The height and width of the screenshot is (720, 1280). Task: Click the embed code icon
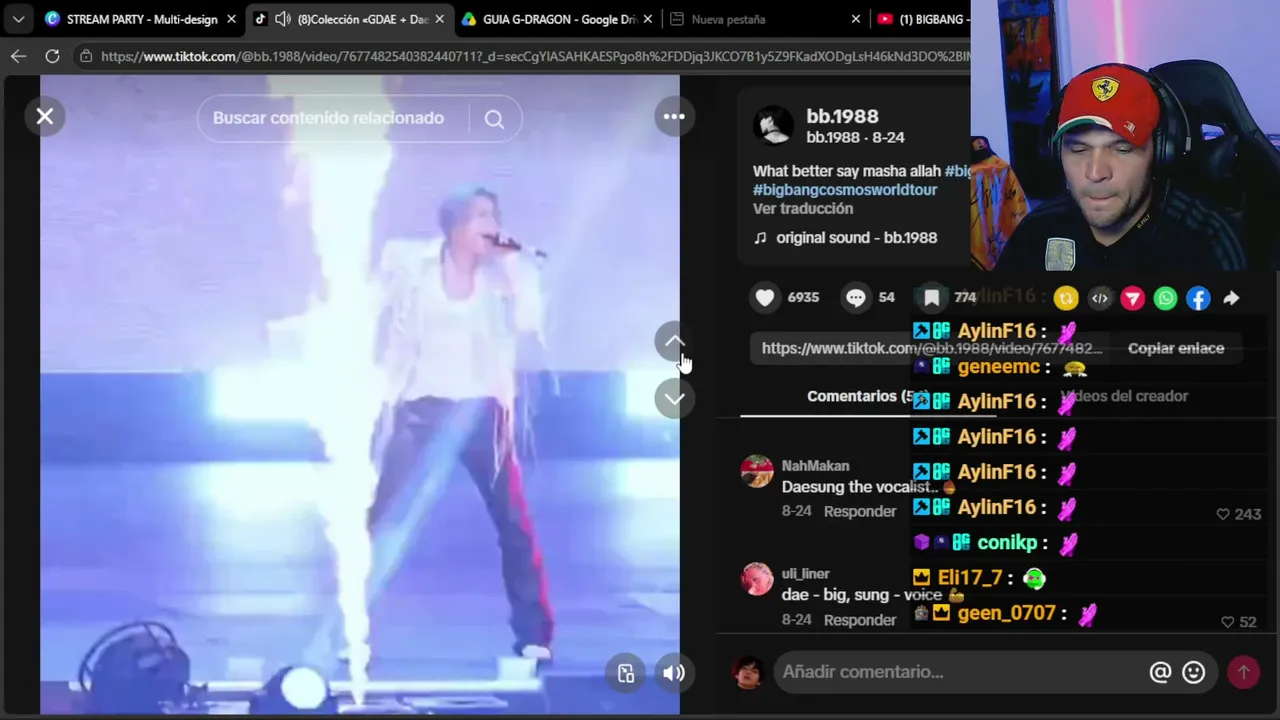[1099, 298]
